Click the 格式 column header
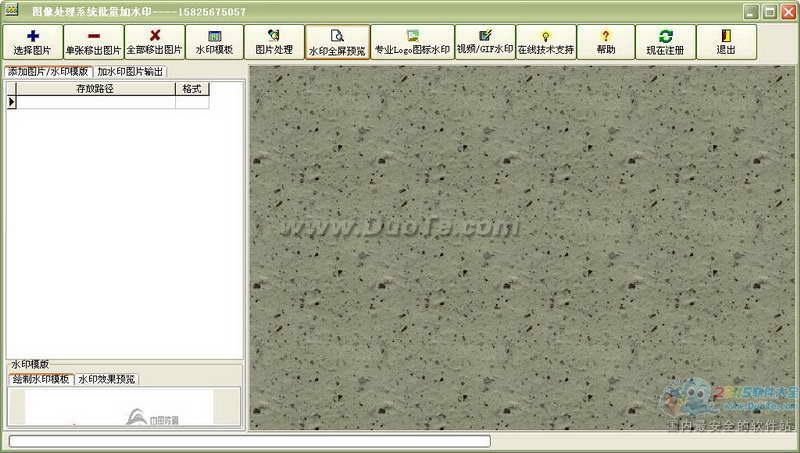The width and height of the screenshot is (800, 453). click(x=192, y=89)
